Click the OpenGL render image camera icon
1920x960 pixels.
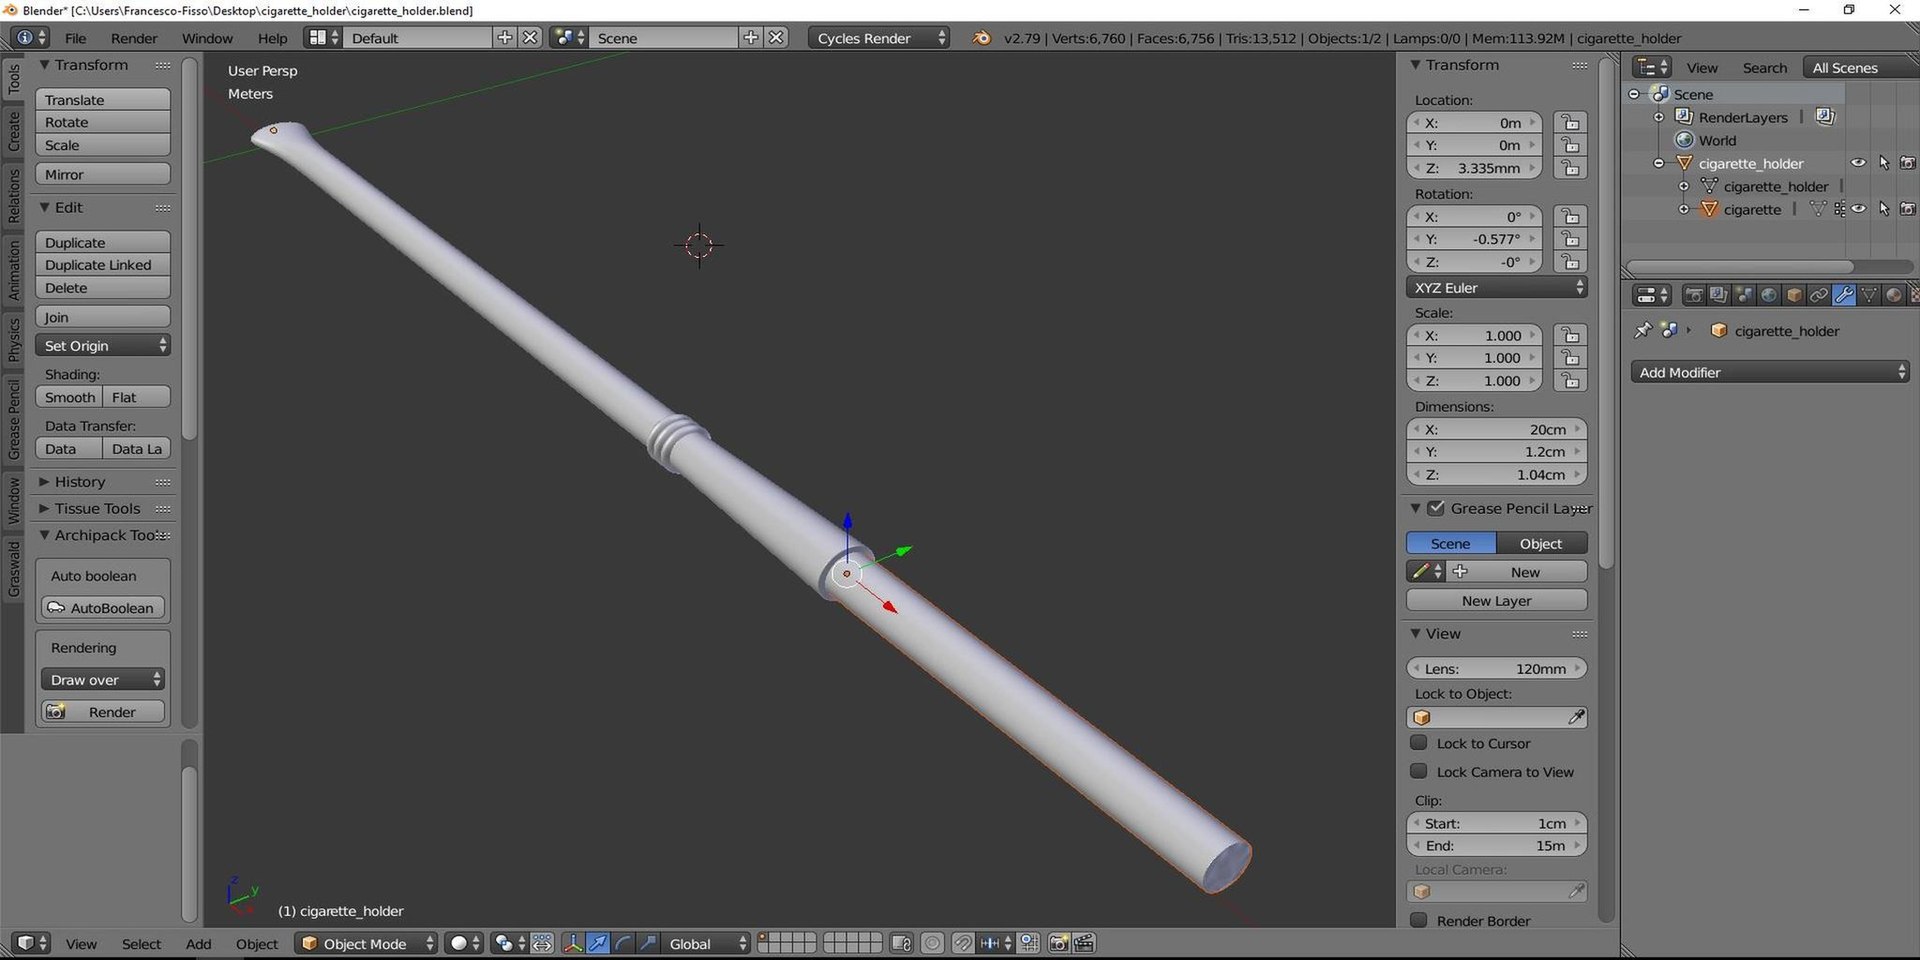[x=1058, y=943]
